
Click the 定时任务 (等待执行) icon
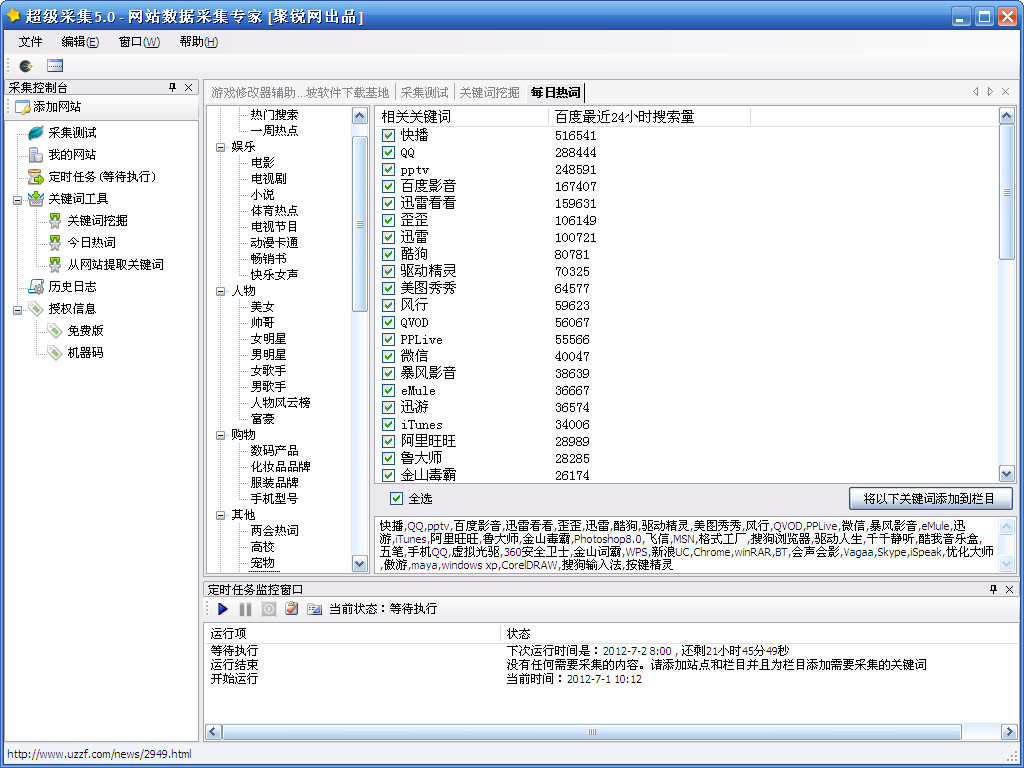pyautogui.click(x=36, y=176)
